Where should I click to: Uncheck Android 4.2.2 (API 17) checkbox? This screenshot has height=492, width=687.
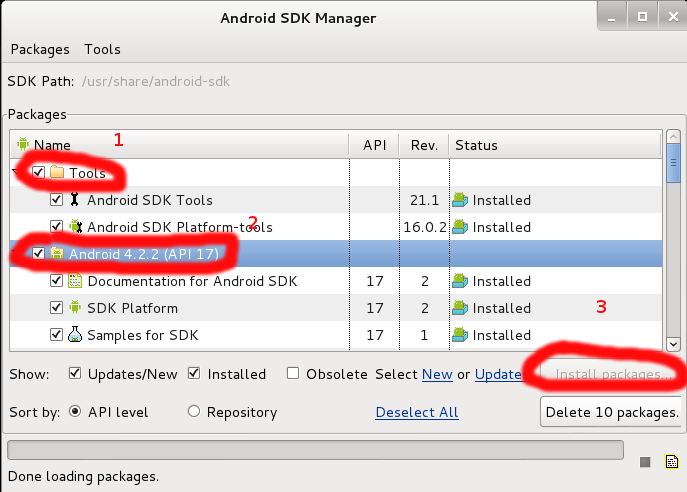[x=39, y=253]
